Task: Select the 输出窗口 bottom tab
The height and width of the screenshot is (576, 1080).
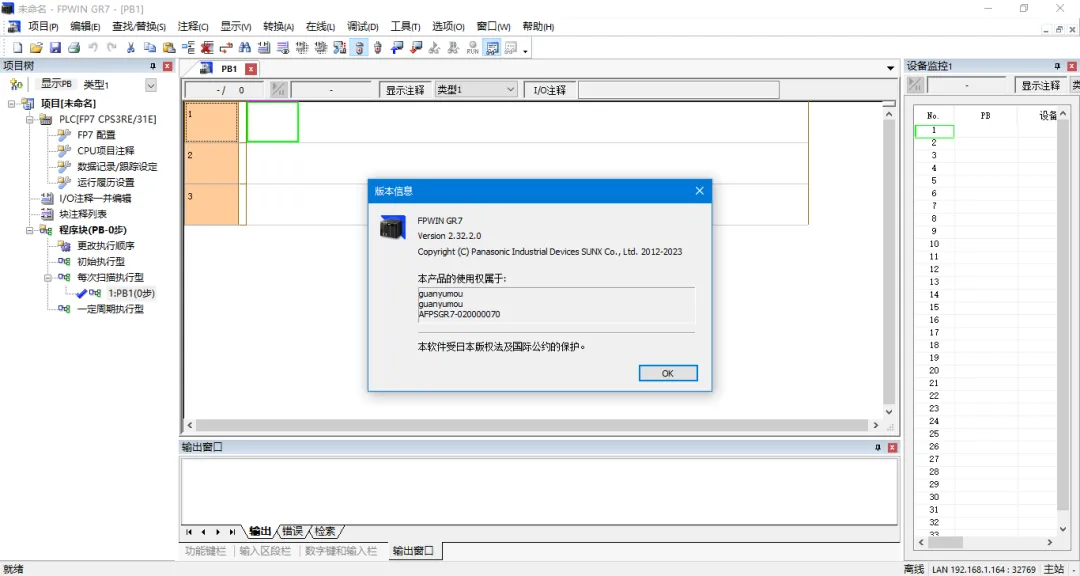Action: click(413, 551)
